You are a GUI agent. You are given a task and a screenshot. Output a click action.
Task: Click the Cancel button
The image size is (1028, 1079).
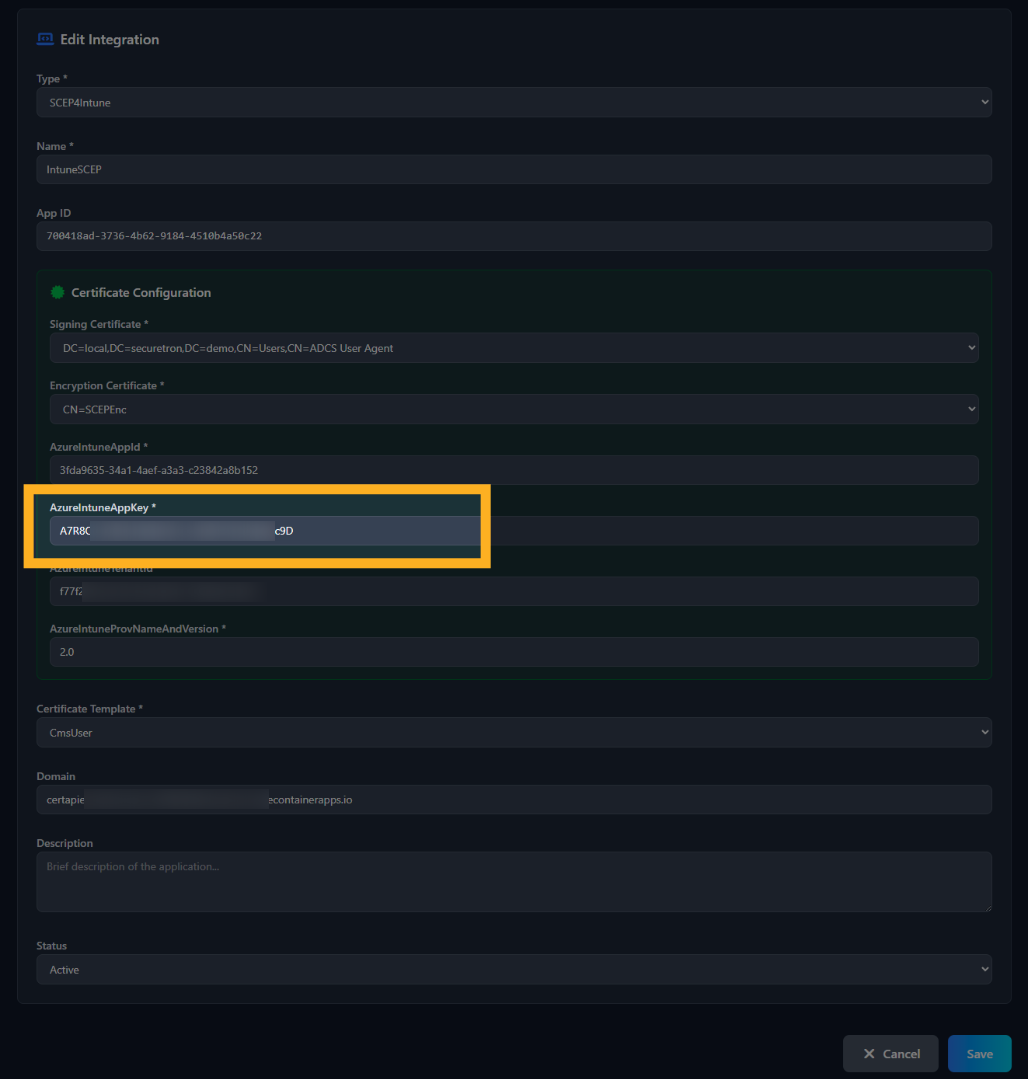pyautogui.click(x=890, y=1053)
